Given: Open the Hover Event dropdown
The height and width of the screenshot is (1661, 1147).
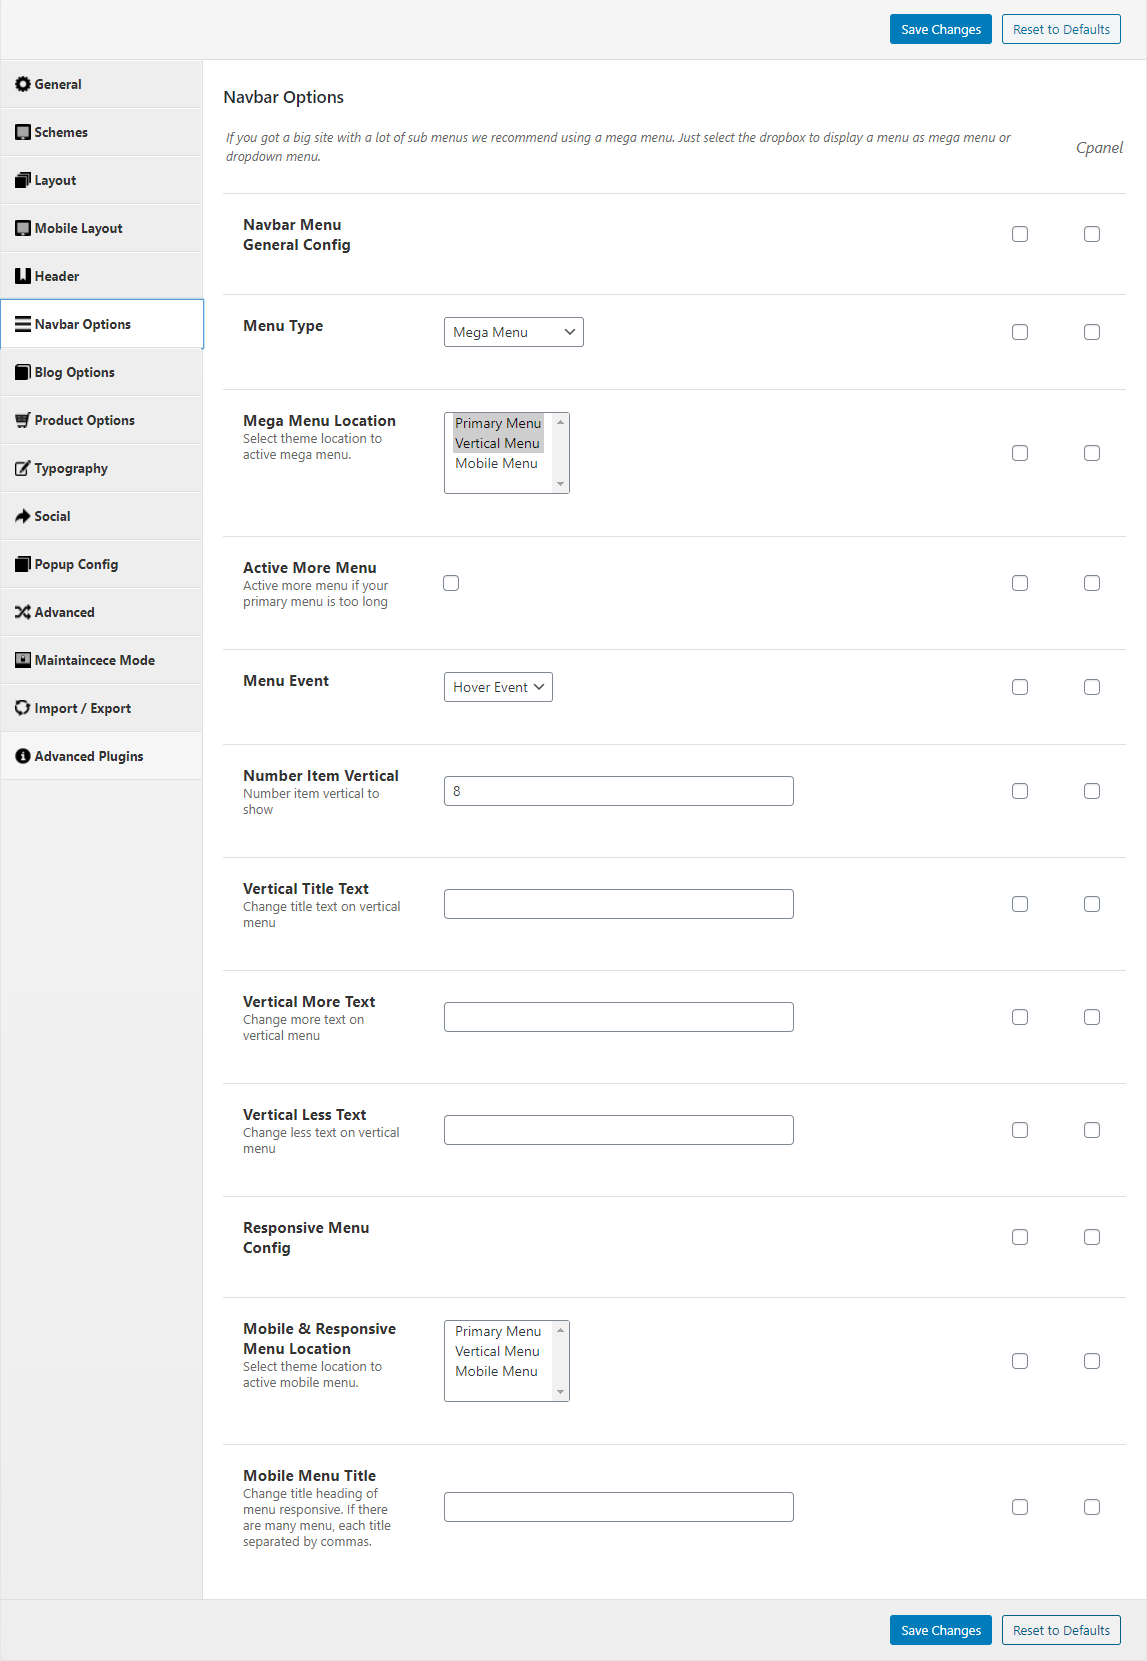Looking at the screenshot, I should coord(498,687).
